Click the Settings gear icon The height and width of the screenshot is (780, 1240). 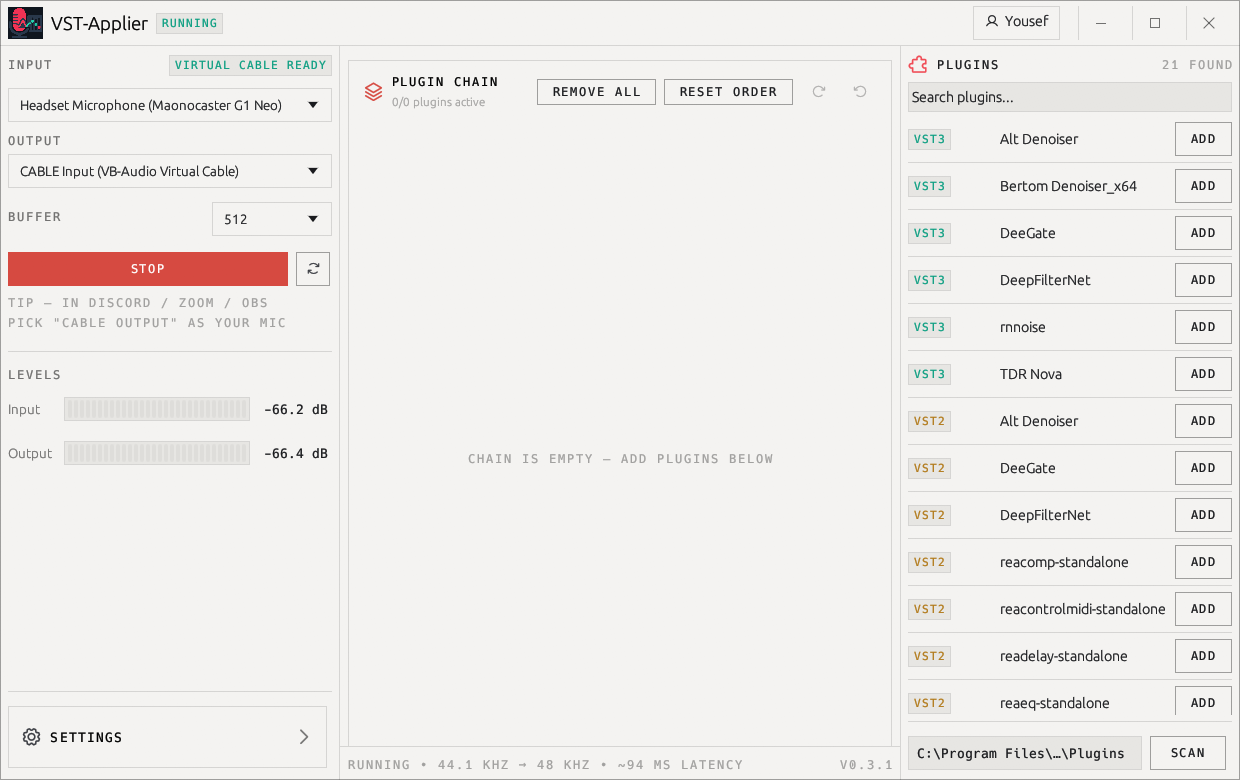(31, 737)
